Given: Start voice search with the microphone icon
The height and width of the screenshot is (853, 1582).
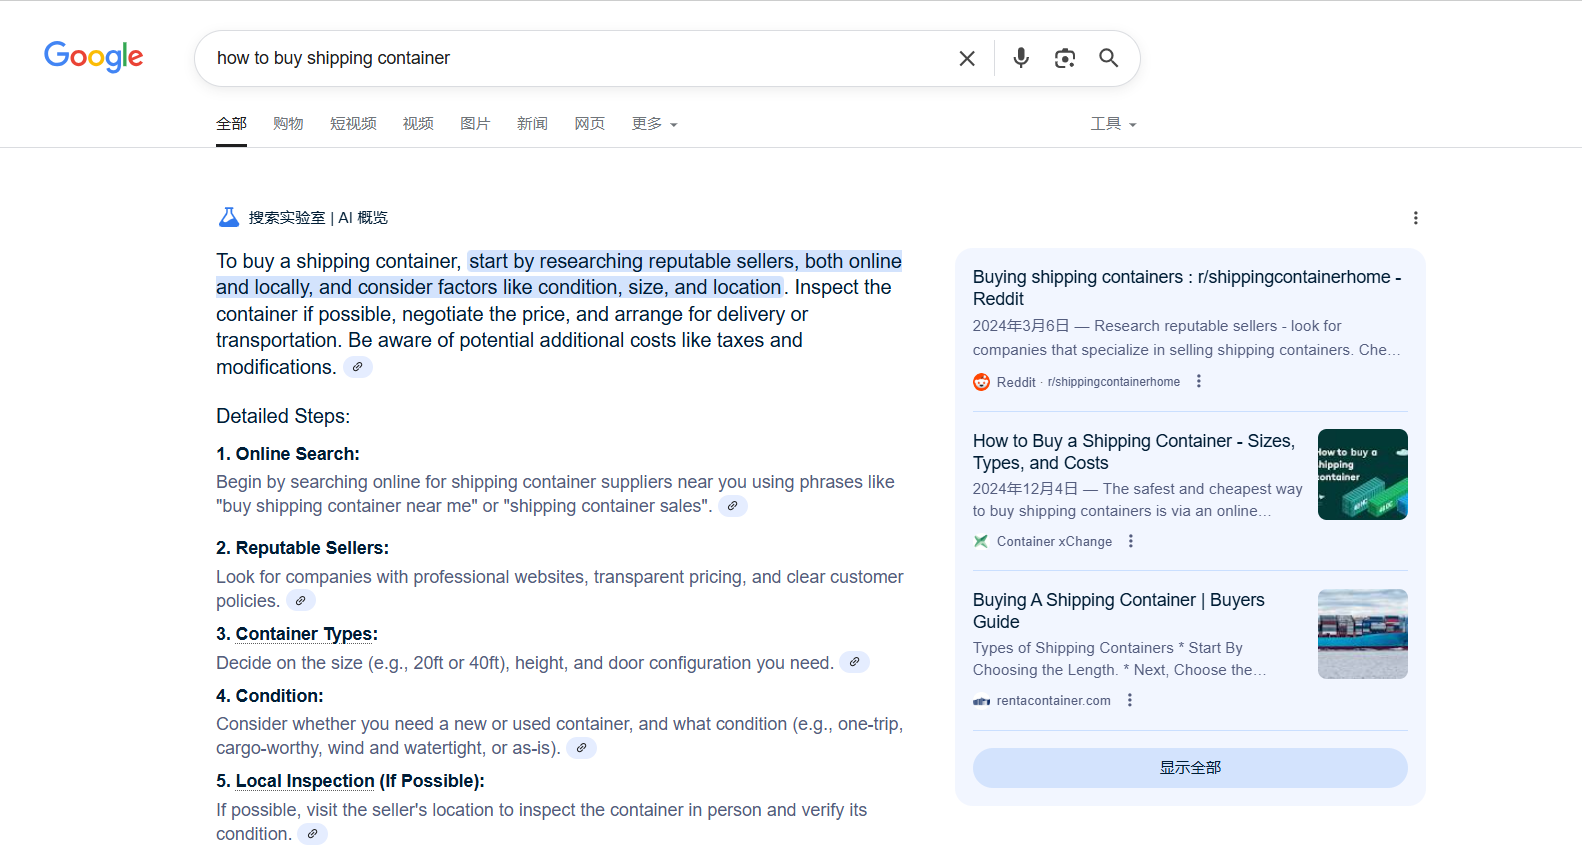Looking at the screenshot, I should click(1021, 58).
